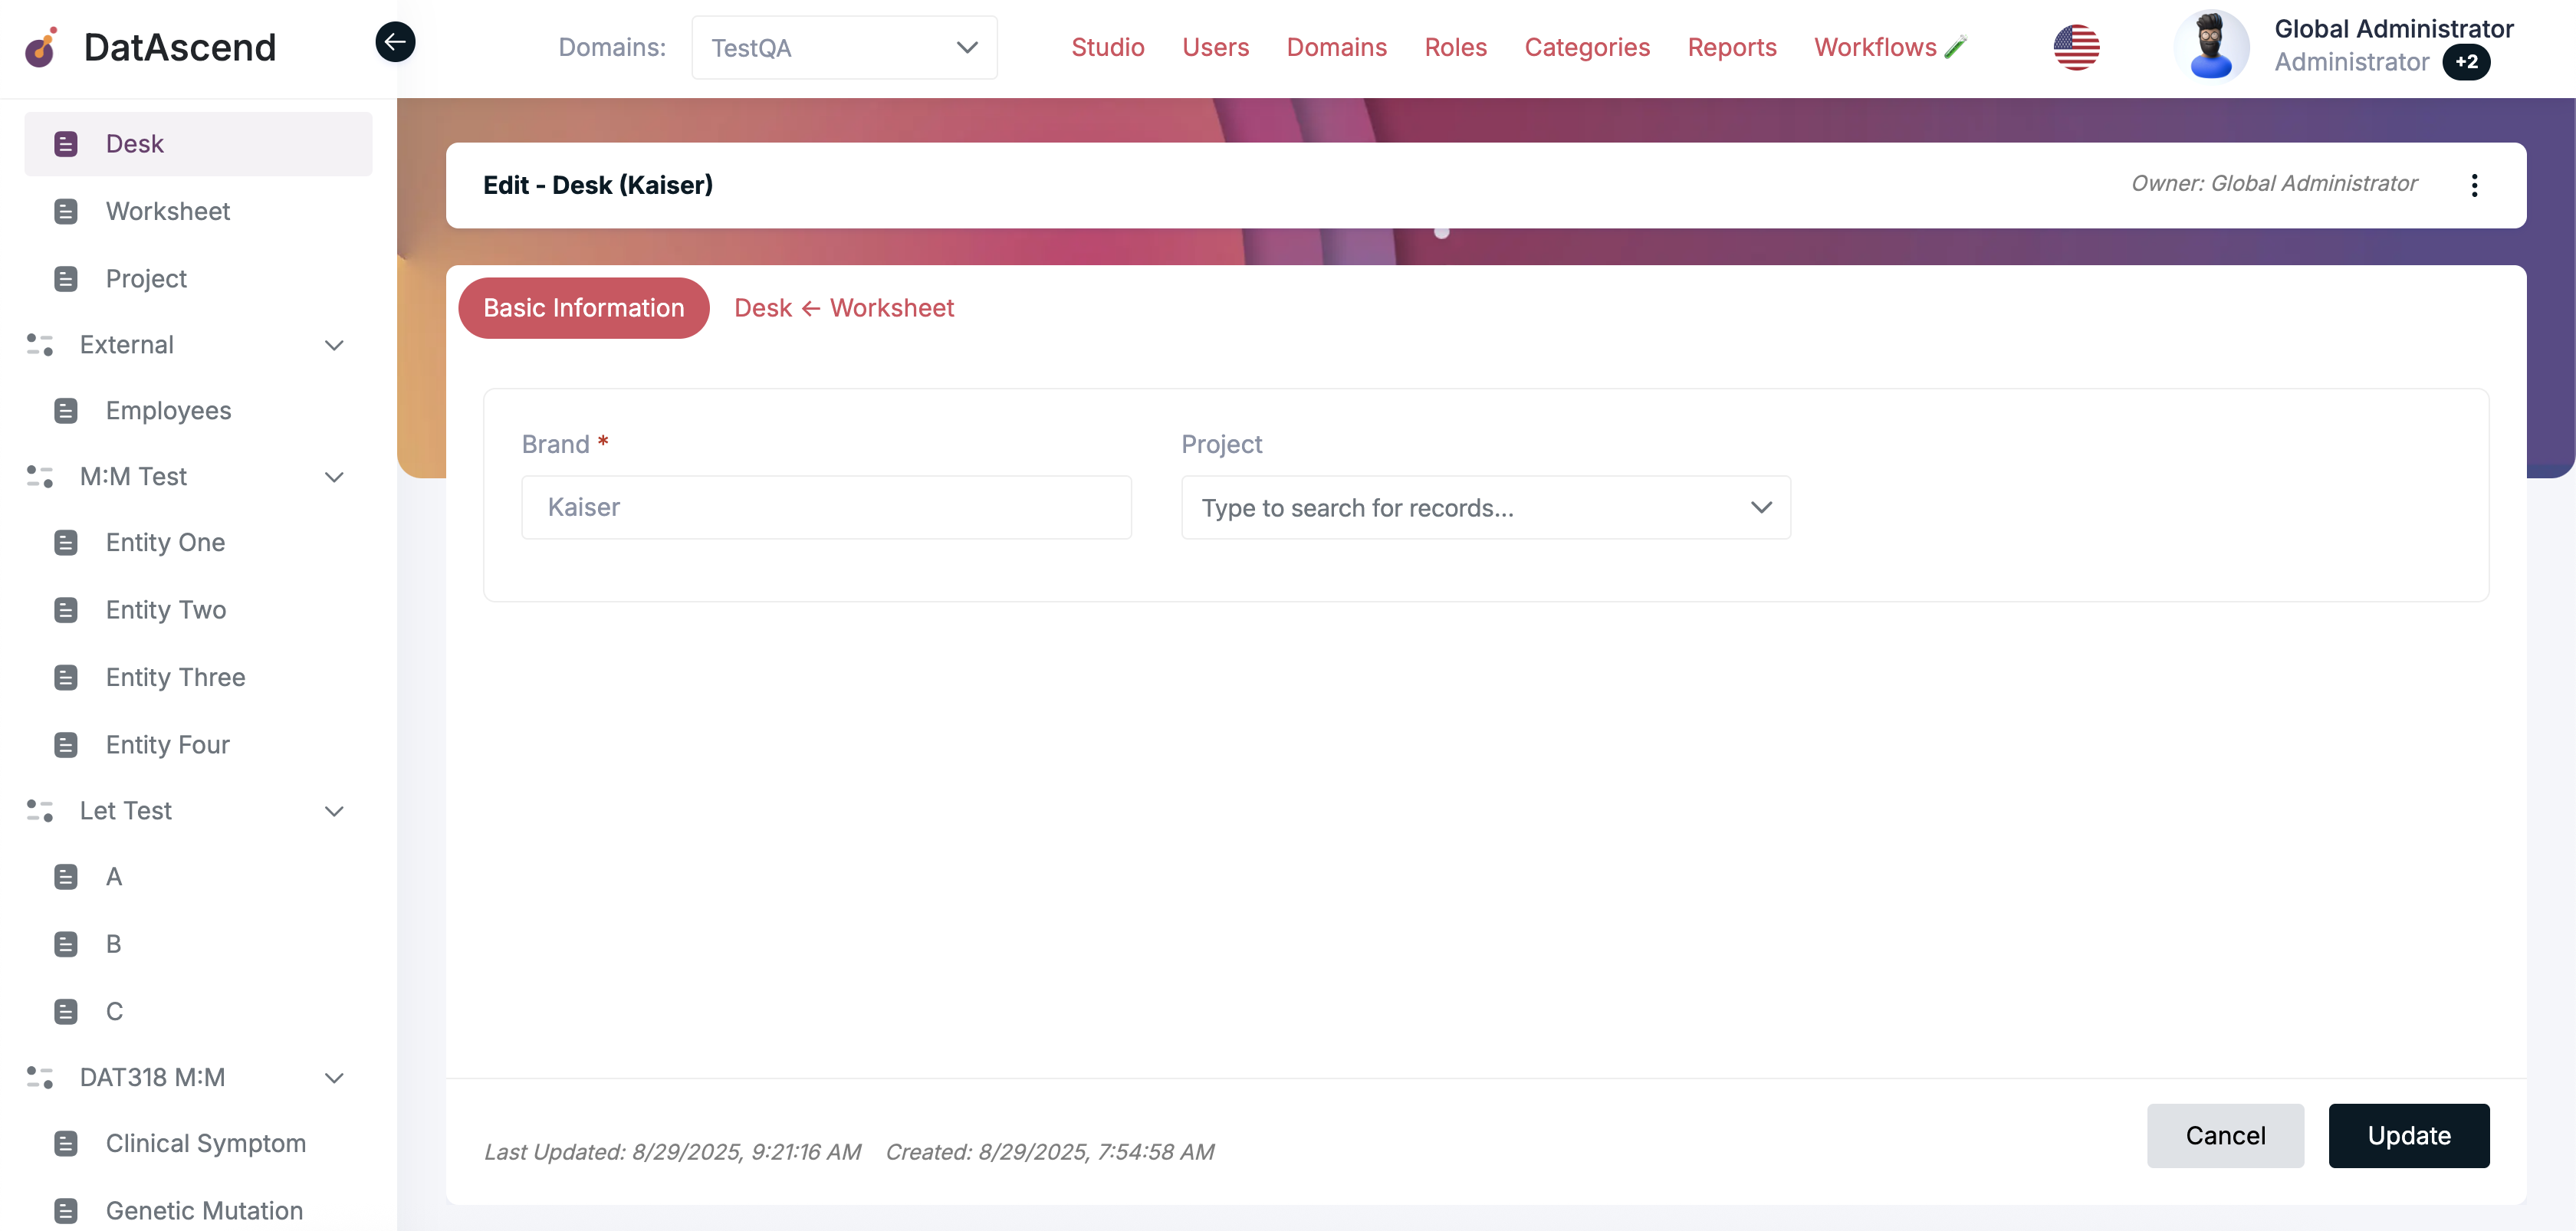Image resolution: width=2576 pixels, height=1231 pixels.
Task: Collapse sidebar with back arrow icon
Action: (395, 42)
